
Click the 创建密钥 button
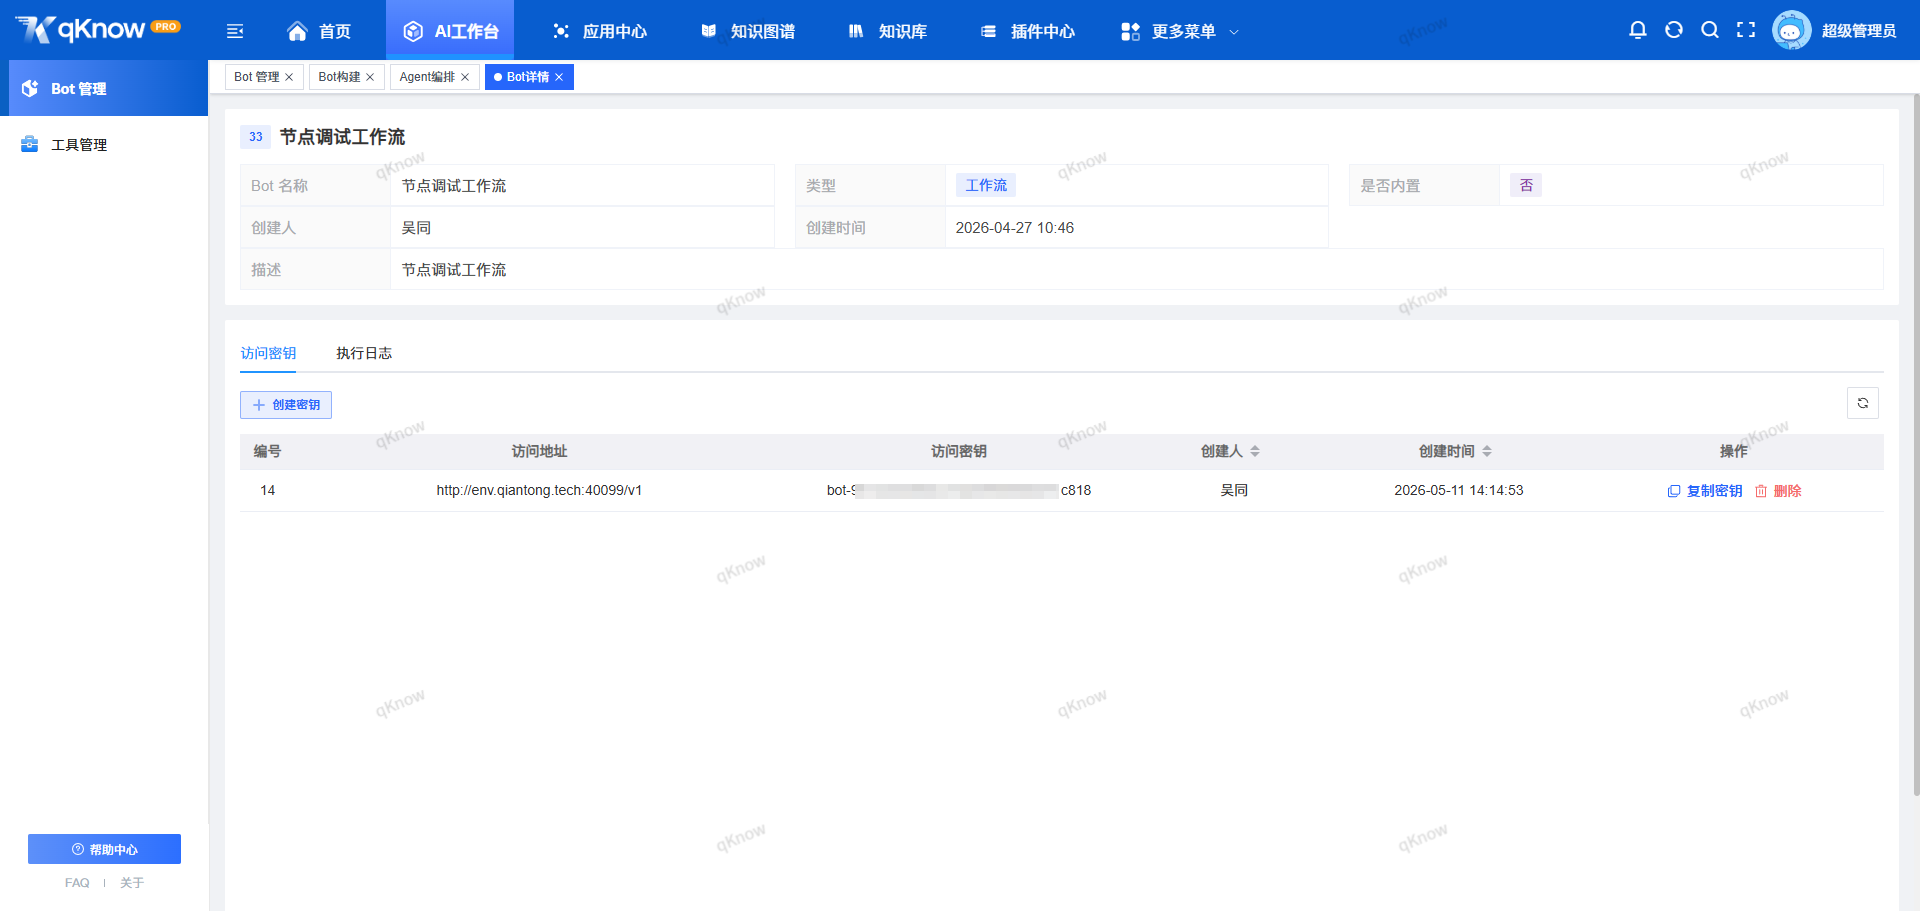(x=286, y=405)
